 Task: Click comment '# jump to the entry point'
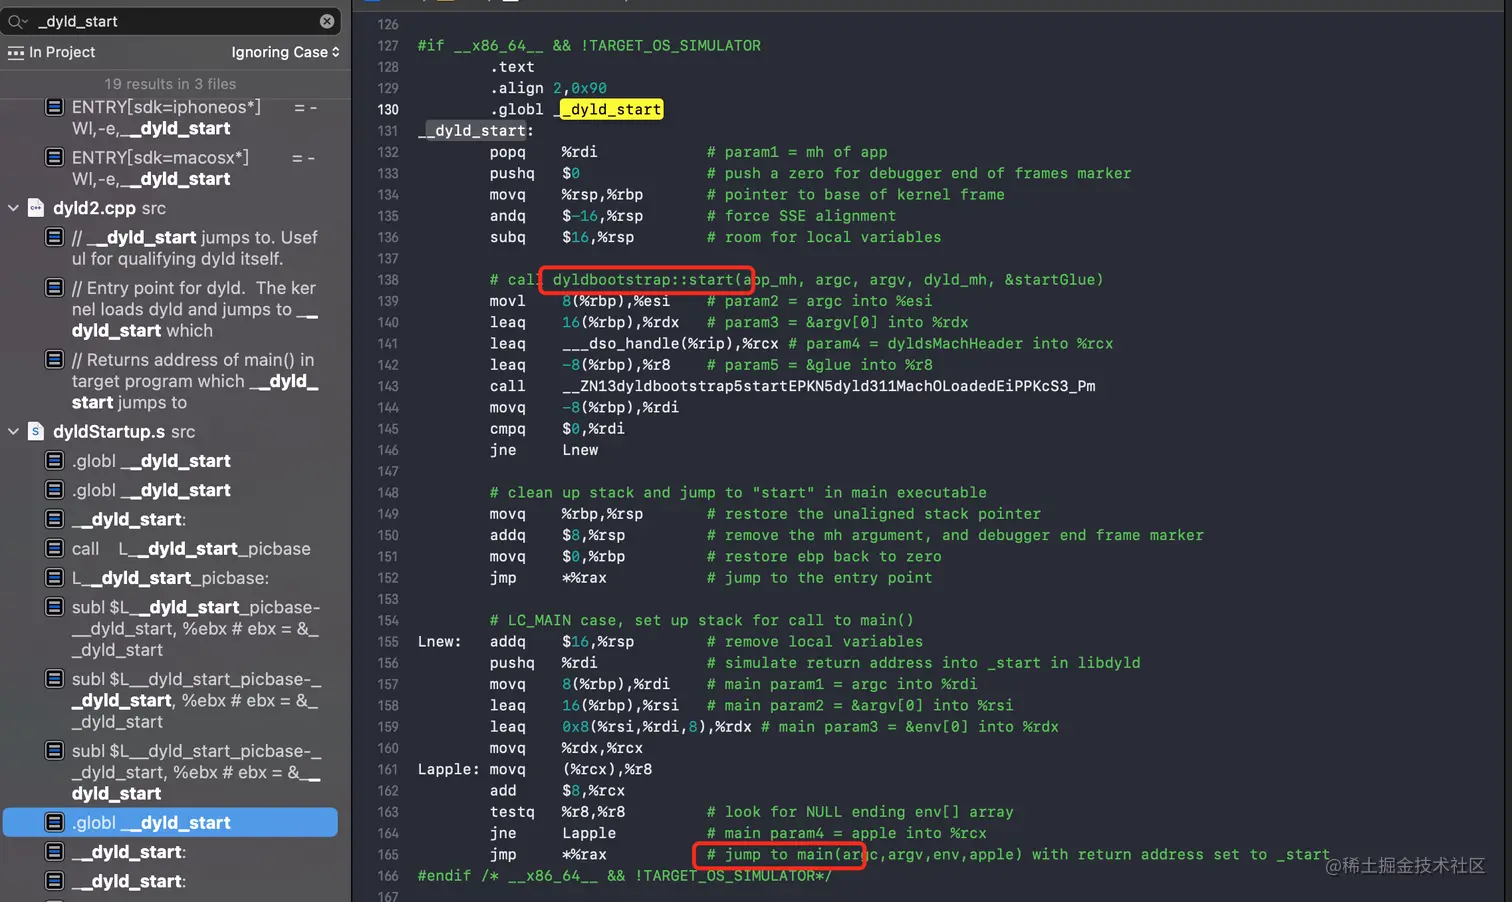pos(819,578)
